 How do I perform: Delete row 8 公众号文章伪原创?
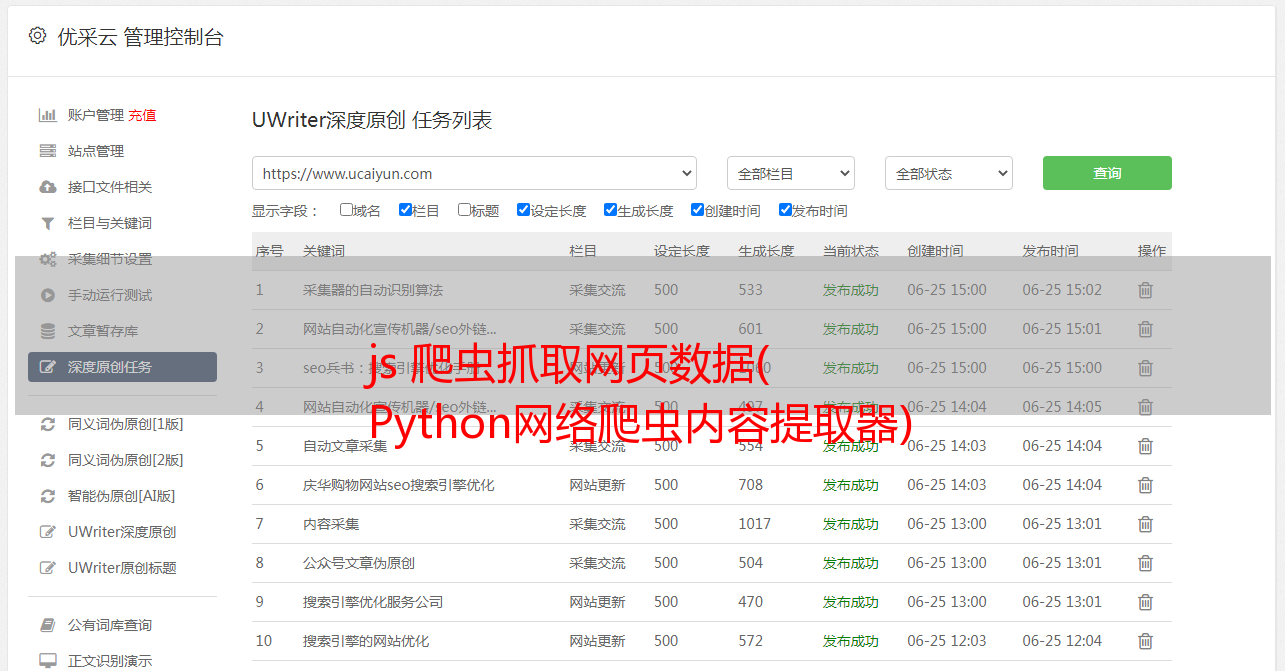(1145, 563)
